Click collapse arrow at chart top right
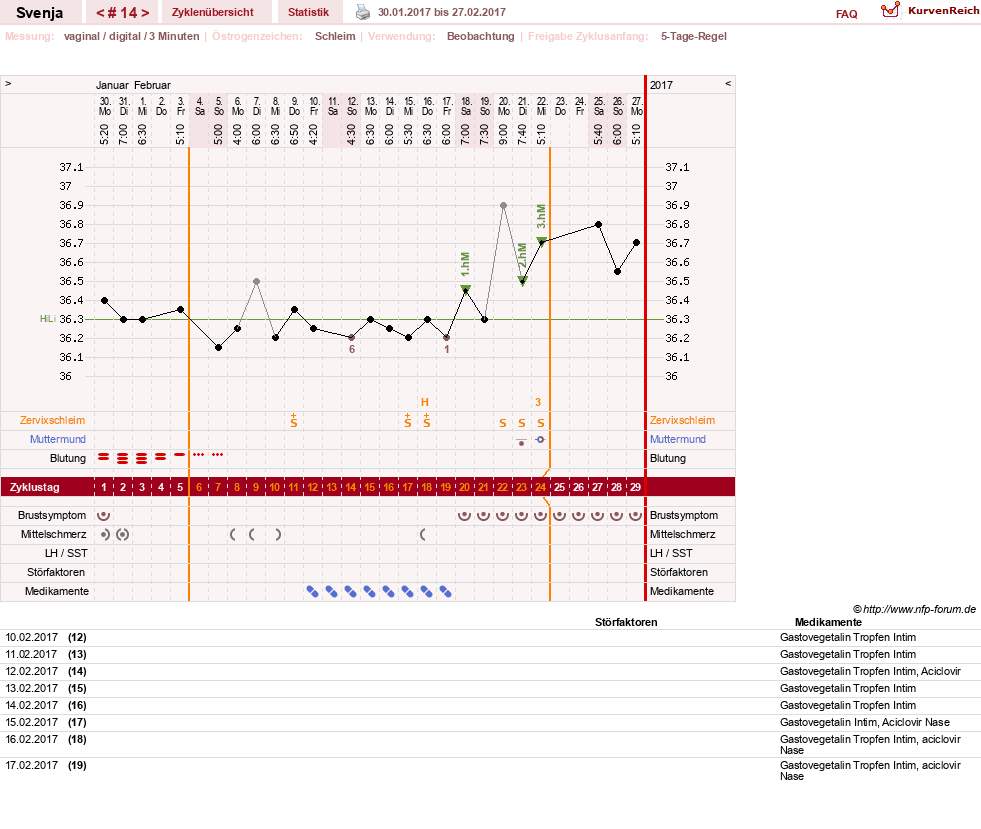Screen dimensions: 981x829 (x=728, y=83)
